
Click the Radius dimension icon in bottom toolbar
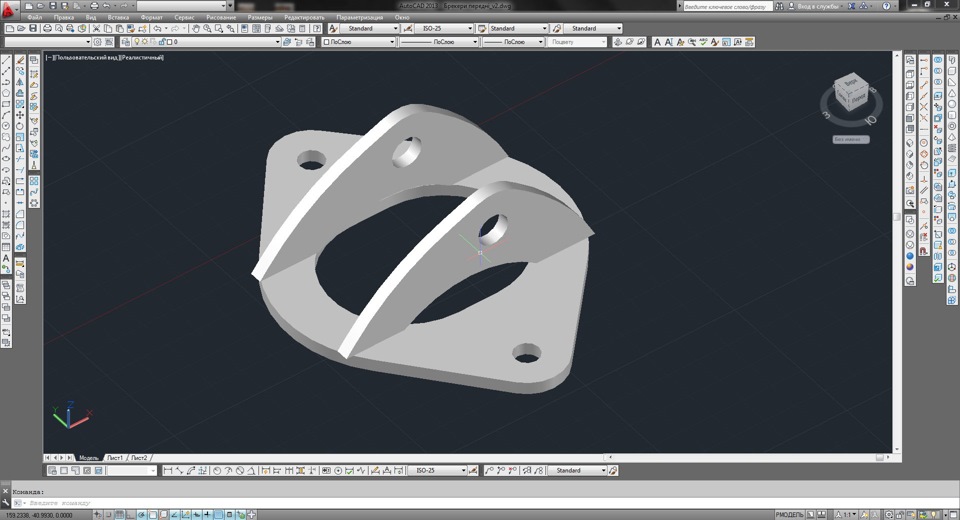tap(217, 470)
